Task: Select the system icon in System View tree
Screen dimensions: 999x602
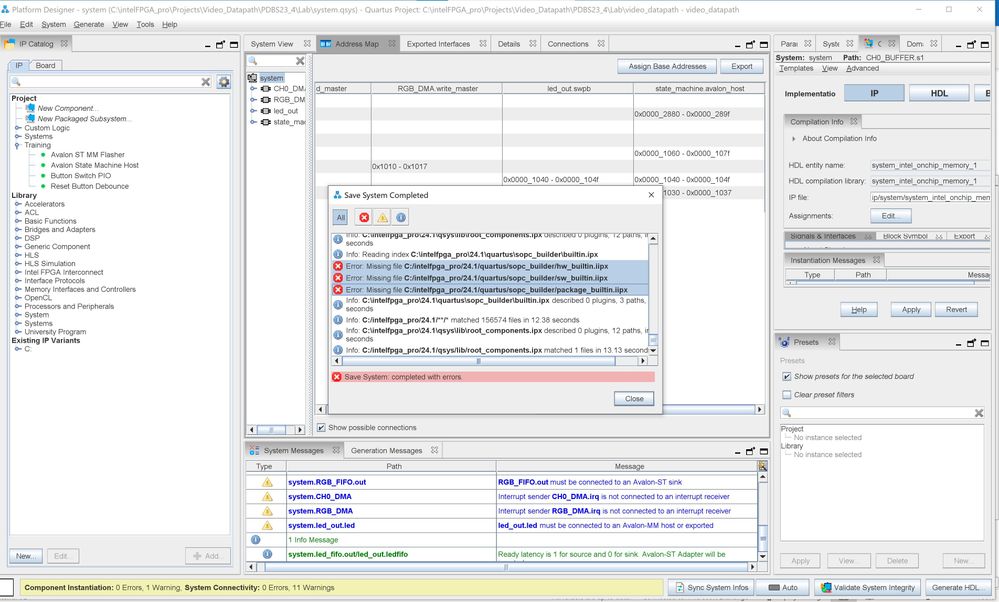Action: [253, 78]
